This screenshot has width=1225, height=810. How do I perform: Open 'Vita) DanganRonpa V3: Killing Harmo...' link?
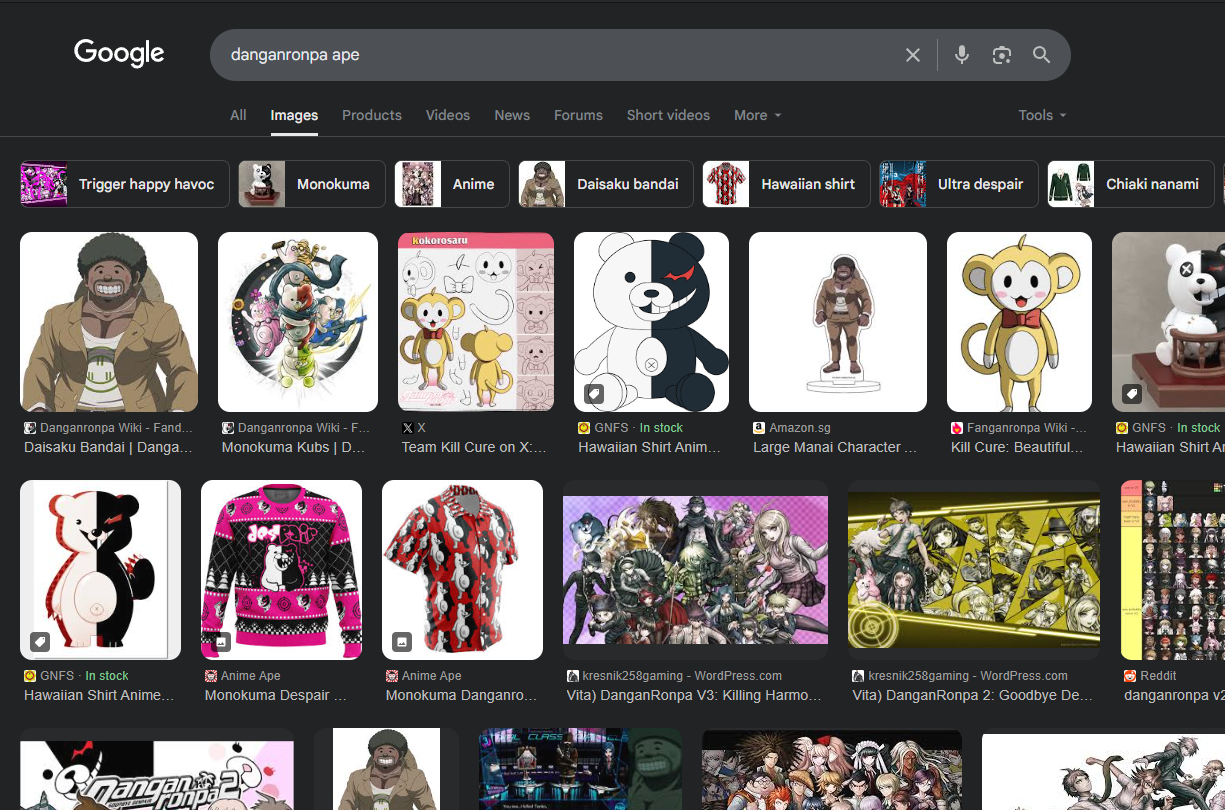(x=694, y=695)
